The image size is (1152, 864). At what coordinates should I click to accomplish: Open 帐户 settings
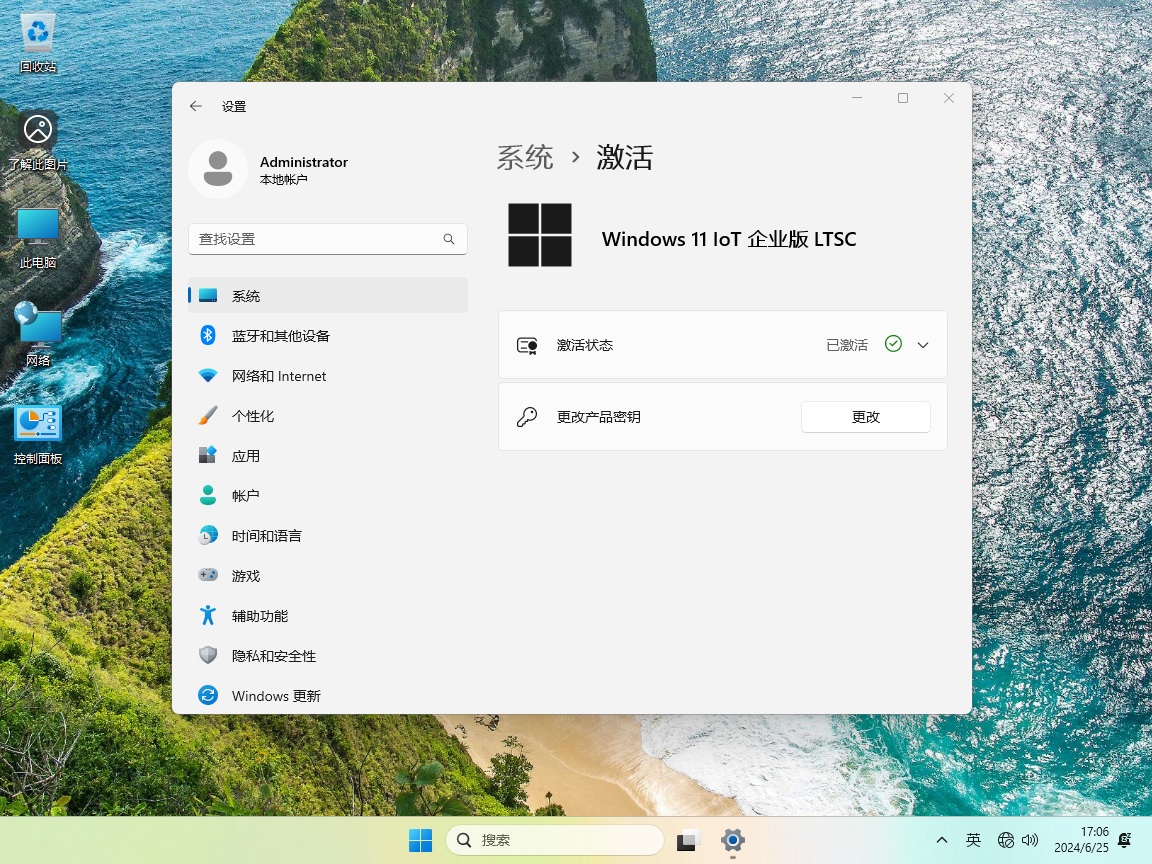pos(328,495)
